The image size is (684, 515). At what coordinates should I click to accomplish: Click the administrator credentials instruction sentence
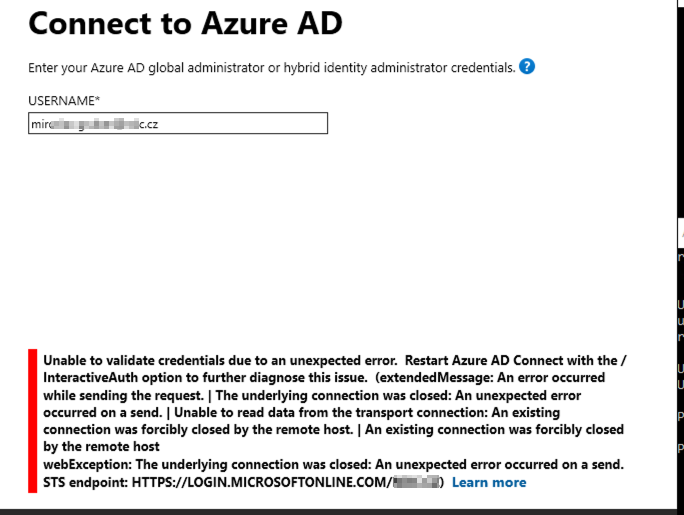[x=272, y=68]
